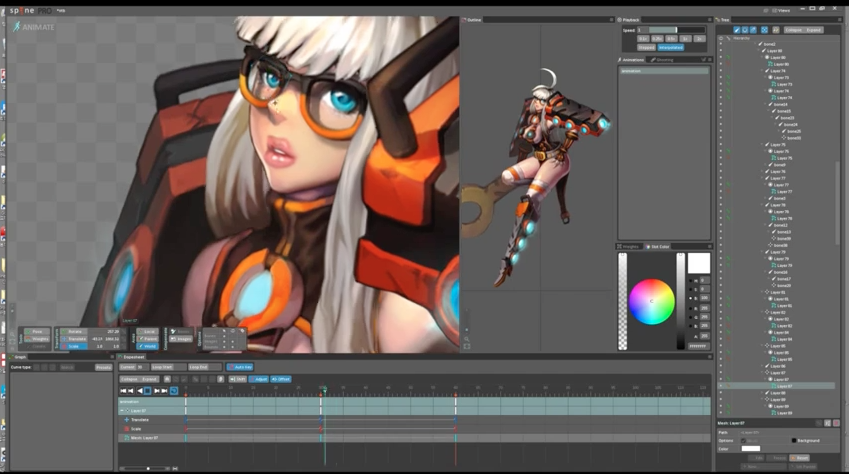
Task: Jump to first frame in dopesheet playback
Action: (123, 391)
